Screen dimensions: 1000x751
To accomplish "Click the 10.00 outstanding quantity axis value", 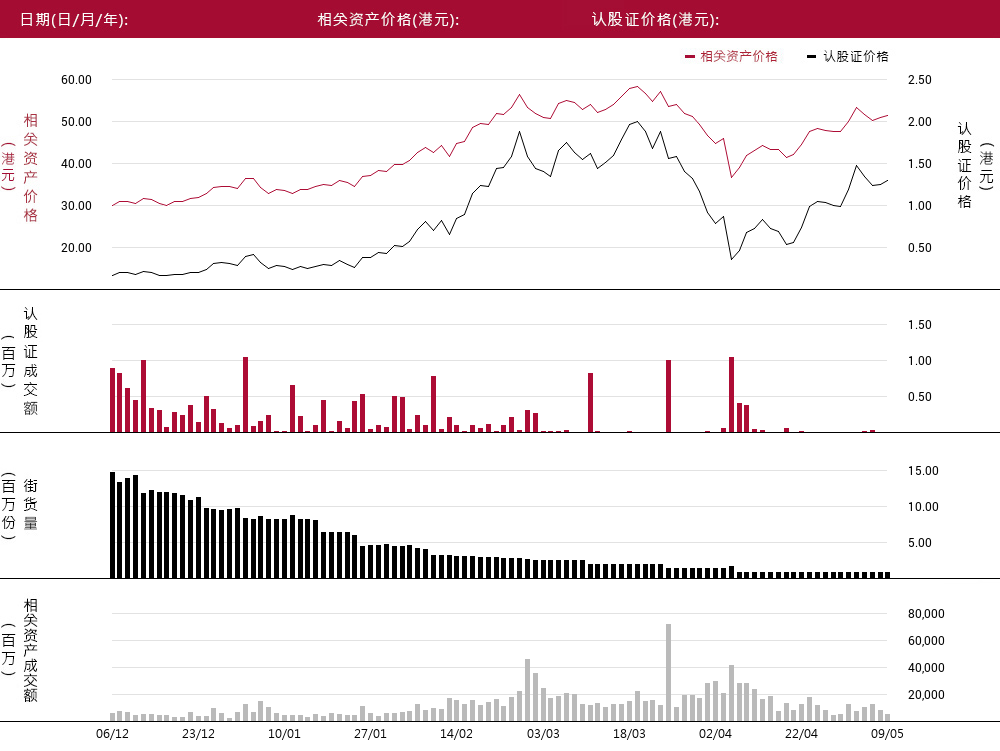I will tap(923, 507).
